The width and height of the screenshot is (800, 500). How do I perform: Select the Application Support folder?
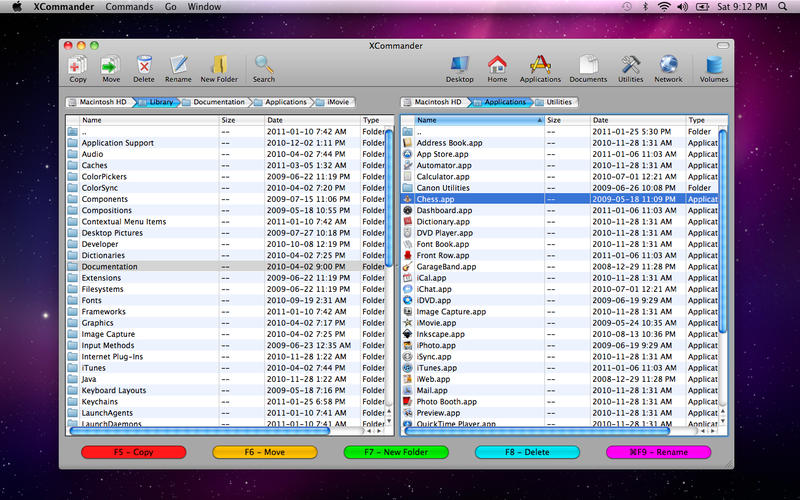click(x=227, y=143)
